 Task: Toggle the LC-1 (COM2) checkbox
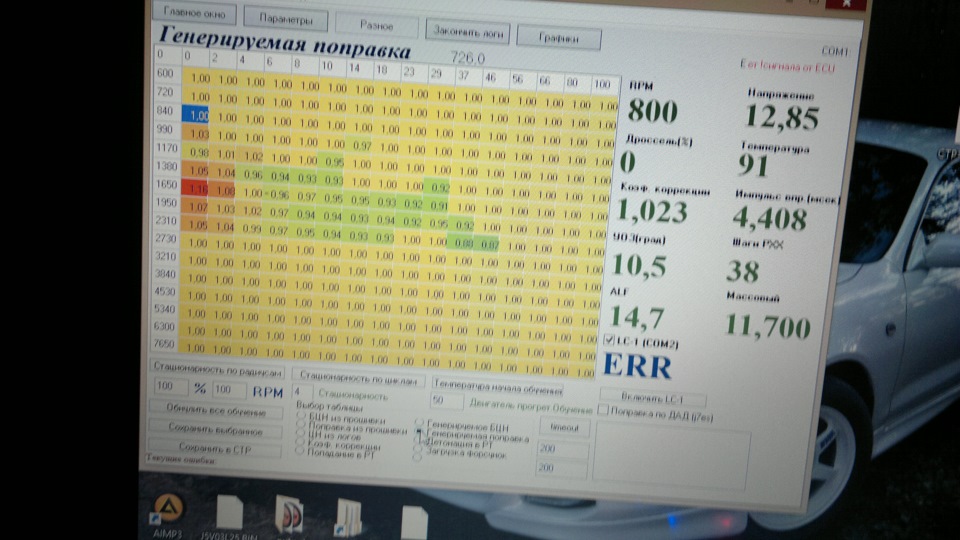(609, 339)
